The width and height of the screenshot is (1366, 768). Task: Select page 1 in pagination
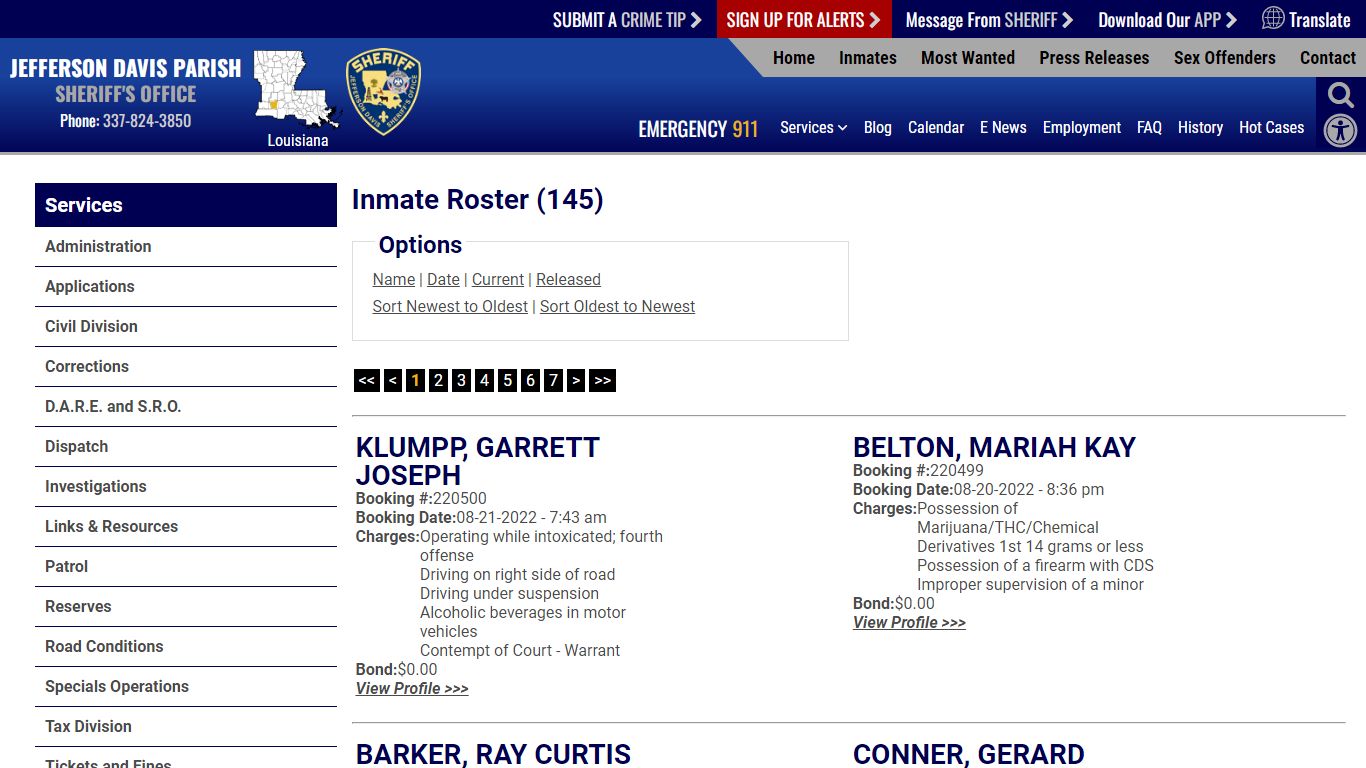coord(415,380)
